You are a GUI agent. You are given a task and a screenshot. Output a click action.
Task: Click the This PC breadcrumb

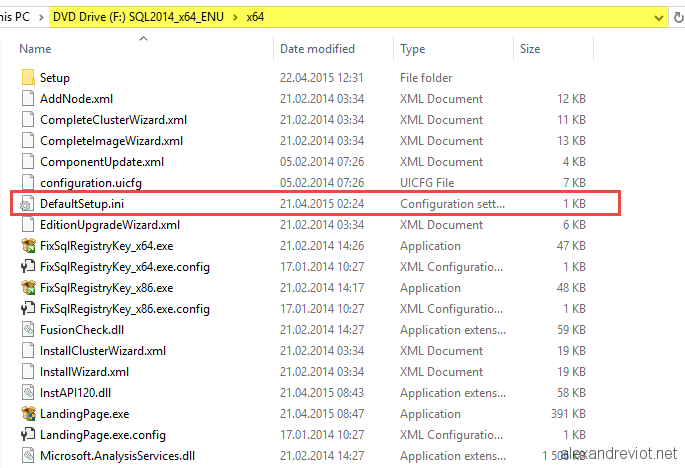(15, 17)
